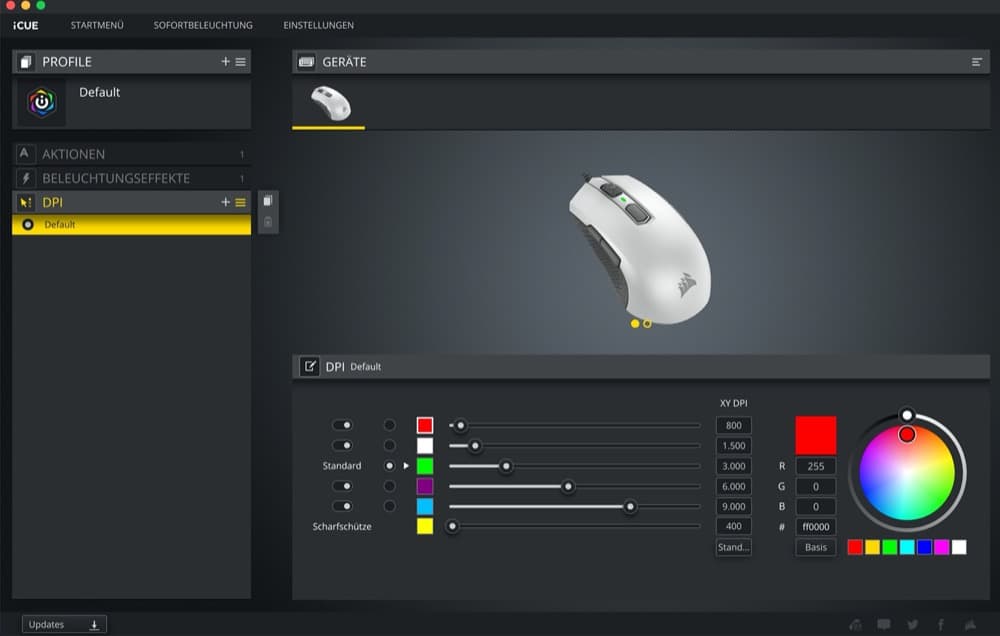Screen dimensions: 1000x636
Task: Select the 3.000 DPI standard radio button
Action: coord(390,466)
